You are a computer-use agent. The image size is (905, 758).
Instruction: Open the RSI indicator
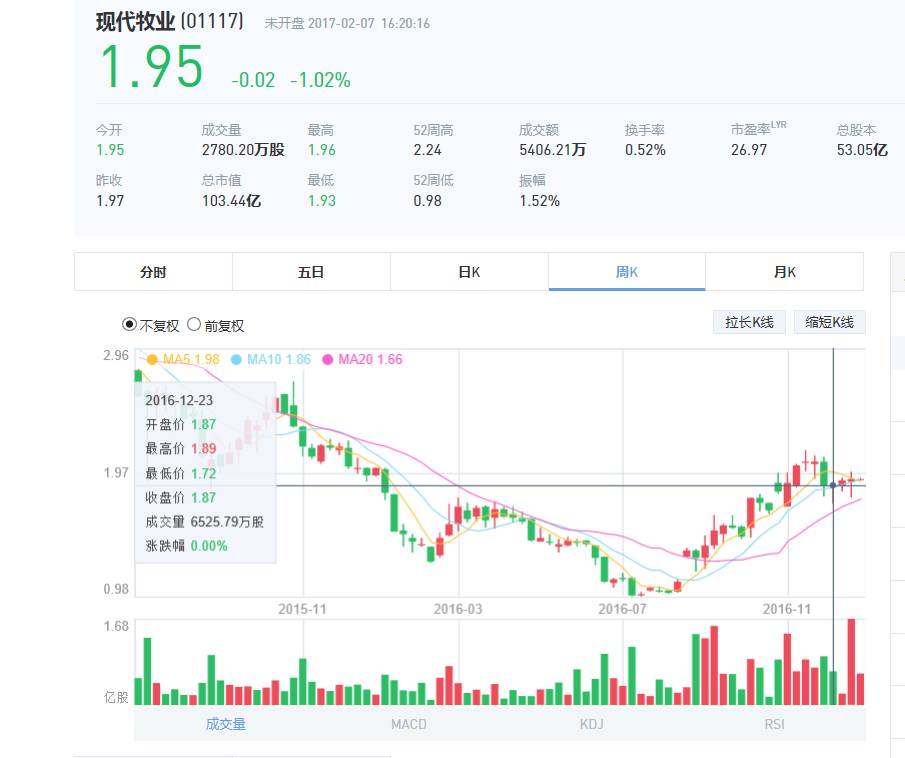[774, 724]
